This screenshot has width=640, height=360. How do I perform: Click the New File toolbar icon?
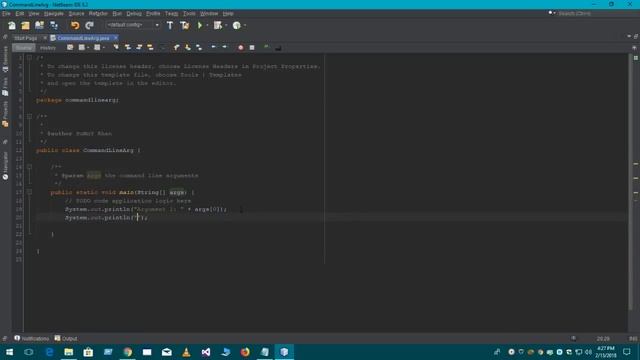[x=12, y=25]
